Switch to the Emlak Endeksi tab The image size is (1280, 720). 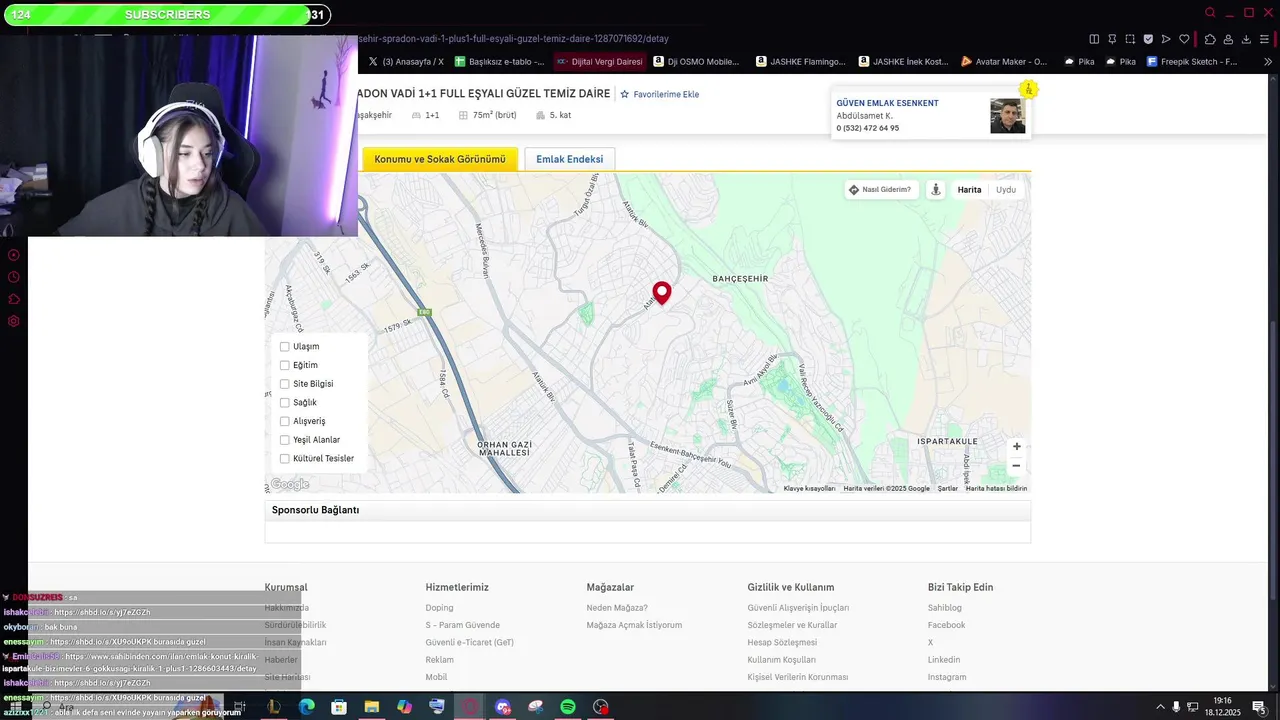569,159
